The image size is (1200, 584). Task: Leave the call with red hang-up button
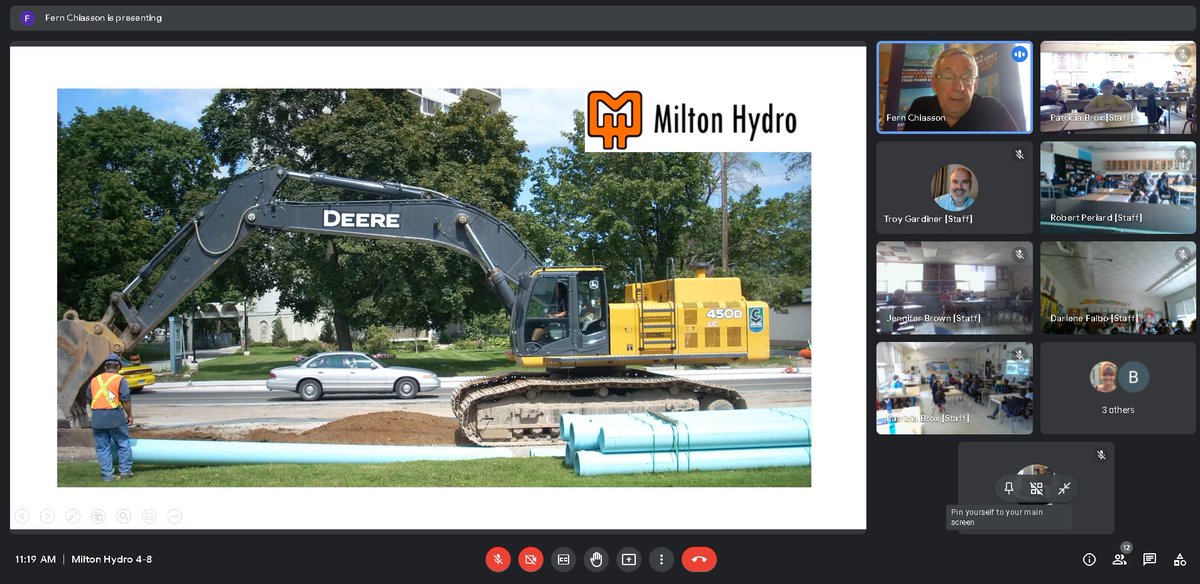pyautogui.click(x=699, y=559)
